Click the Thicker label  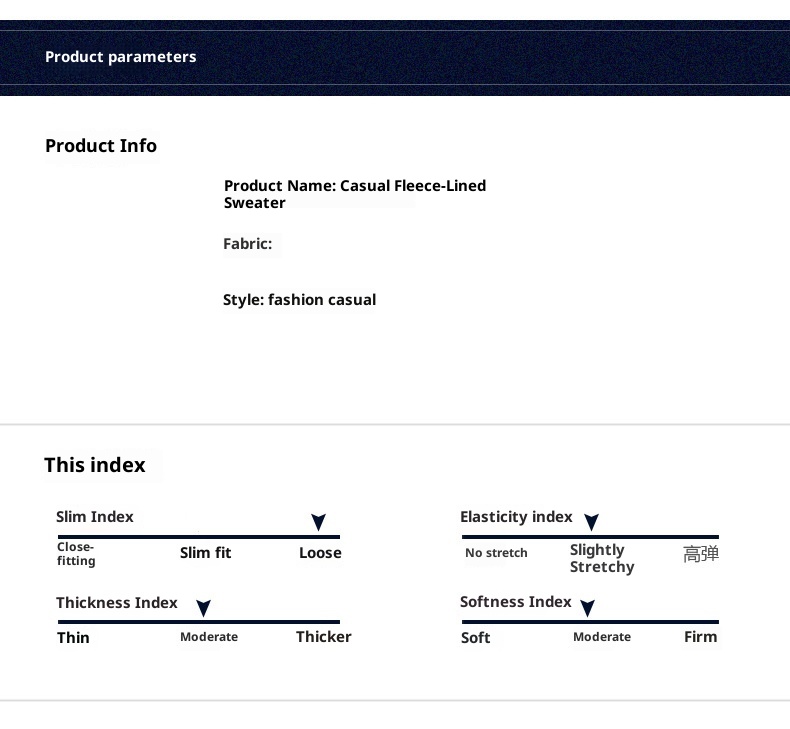[x=323, y=637]
